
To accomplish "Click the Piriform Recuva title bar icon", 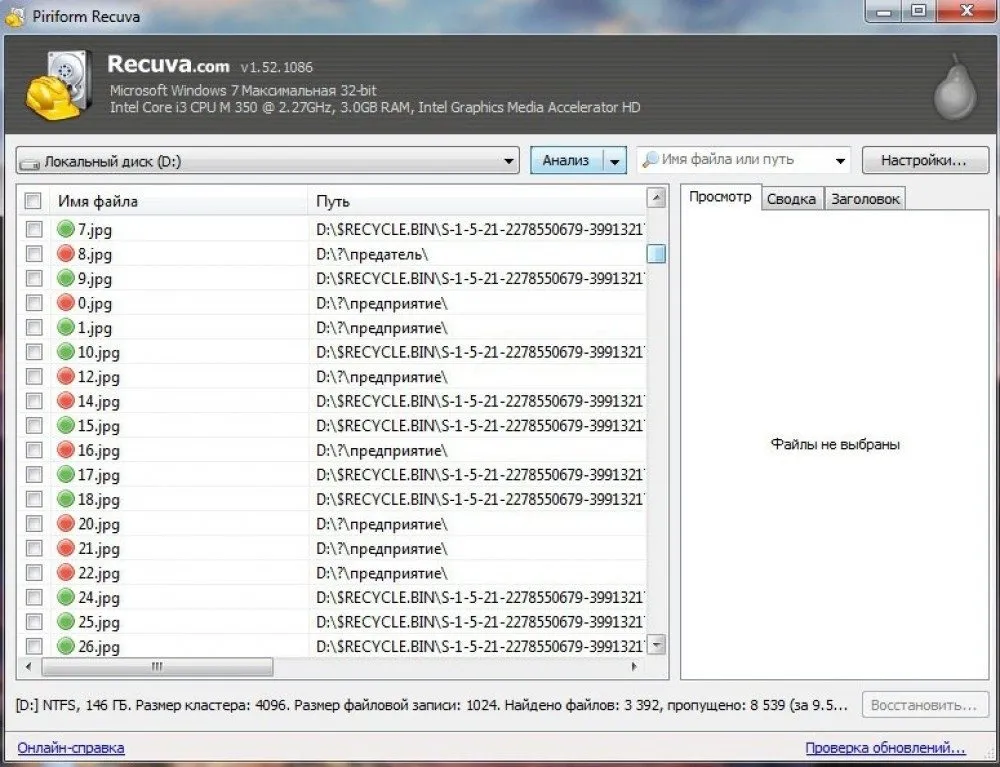I will (x=15, y=16).
